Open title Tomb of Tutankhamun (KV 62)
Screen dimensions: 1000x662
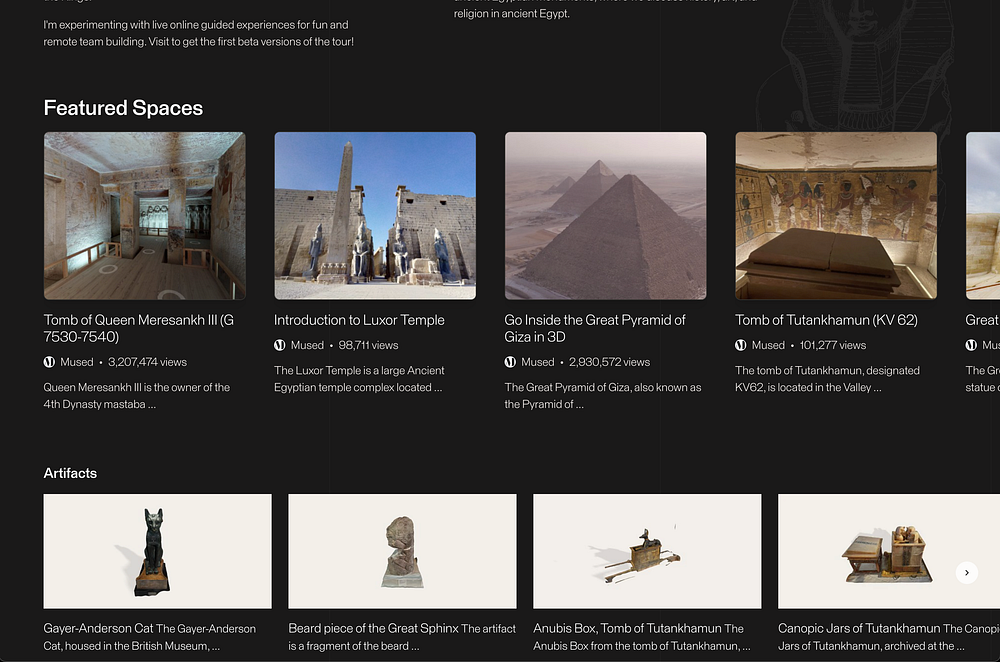point(826,320)
